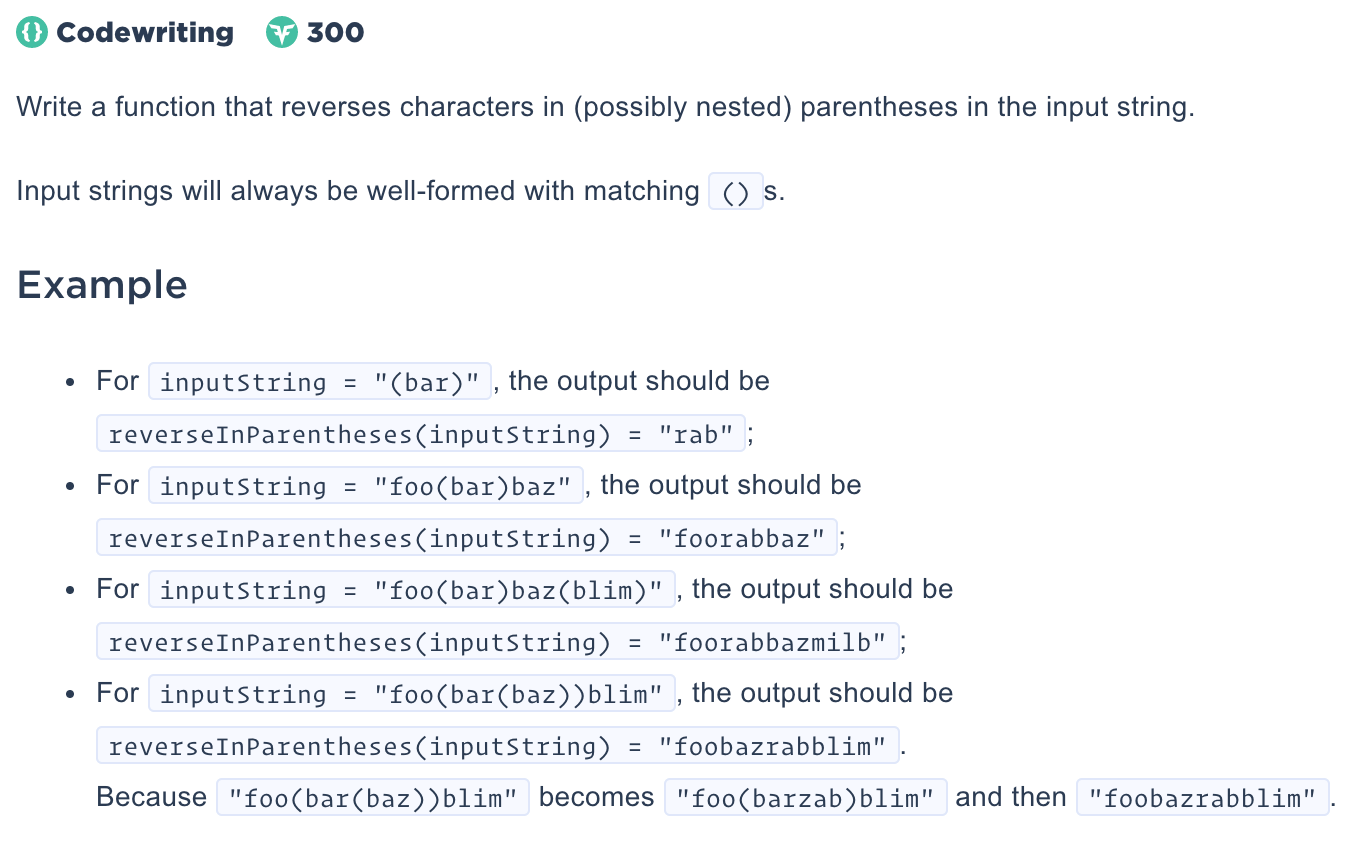Image resolution: width=1368 pixels, height=850 pixels.
Task: Click inputString = "foo(bar(baz))blim" snippet
Action: point(412,693)
